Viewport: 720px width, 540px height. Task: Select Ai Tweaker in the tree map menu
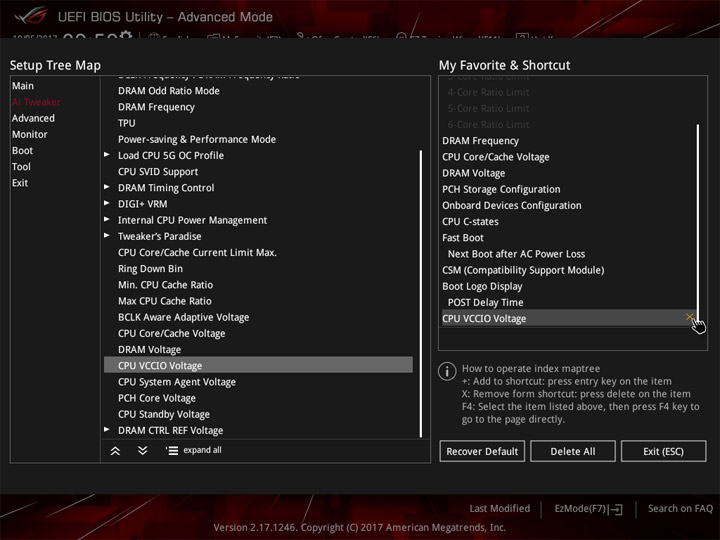pos(36,102)
